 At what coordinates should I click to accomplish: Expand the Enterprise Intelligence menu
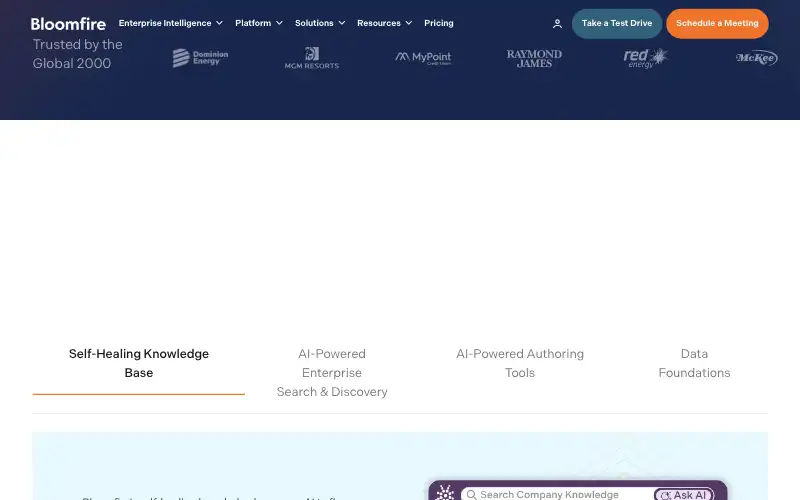[x=170, y=23]
